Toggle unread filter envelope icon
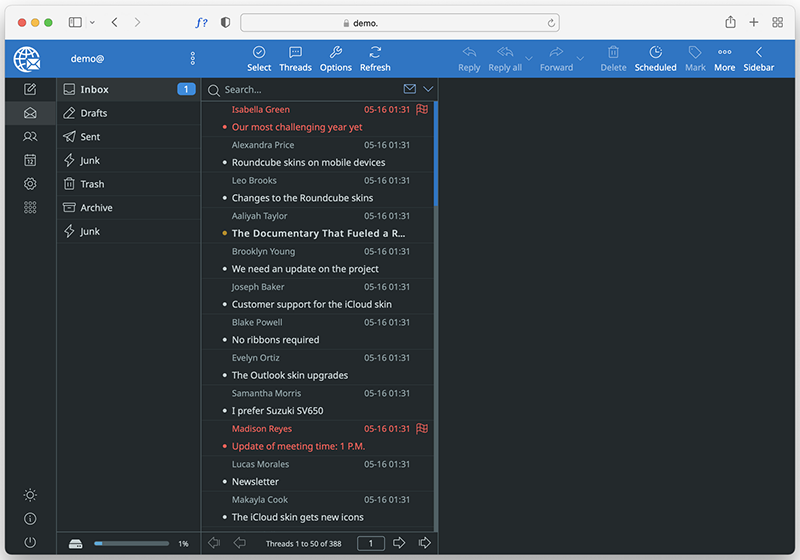Screen dimensions: 800x560 point(409,90)
